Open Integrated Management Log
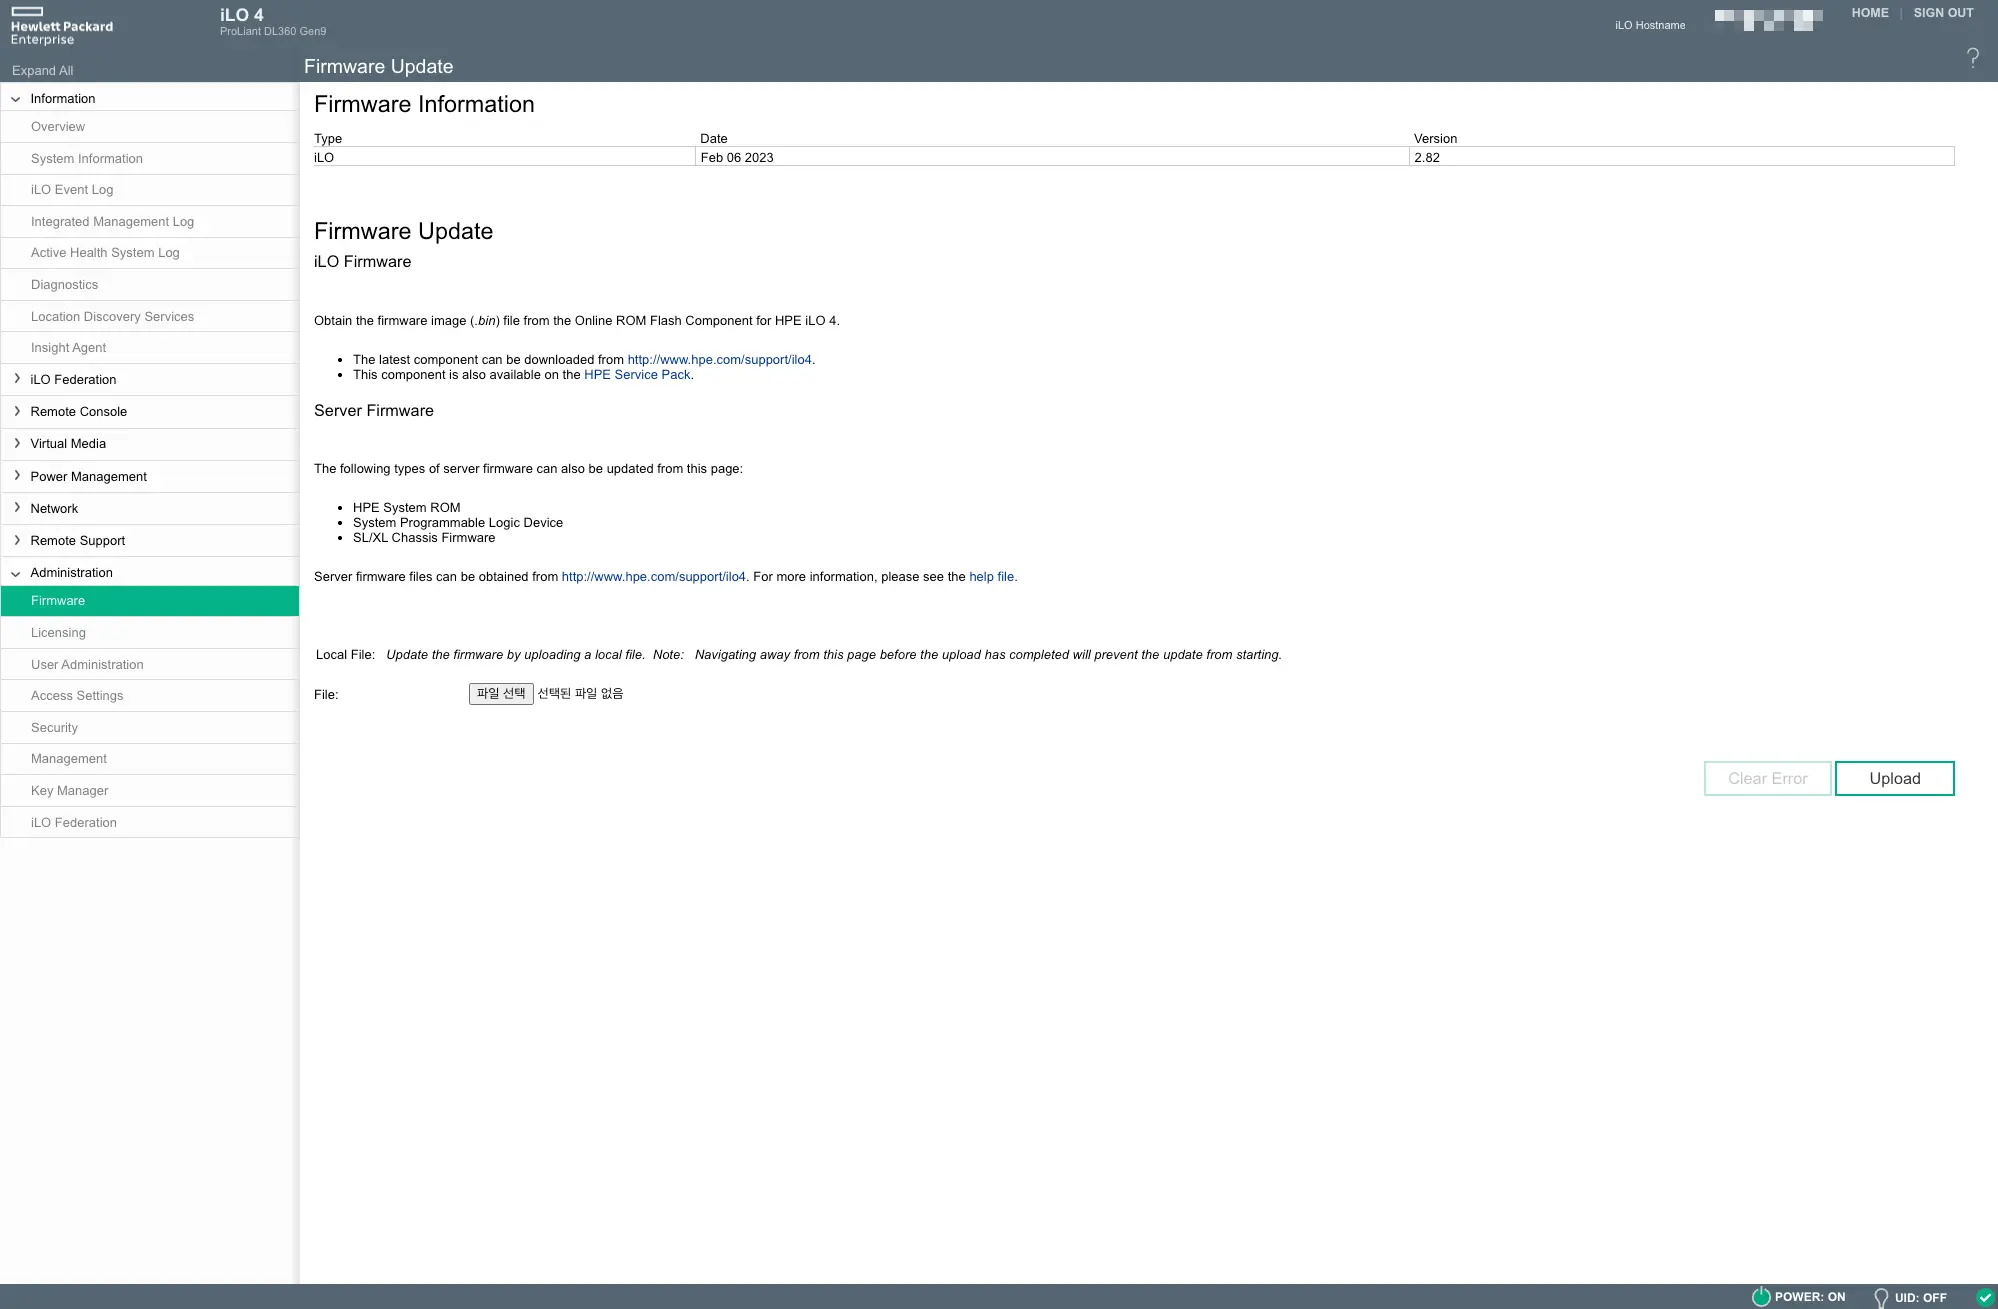Image resolution: width=1998 pixels, height=1309 pixels. click(x=112, y=222)
